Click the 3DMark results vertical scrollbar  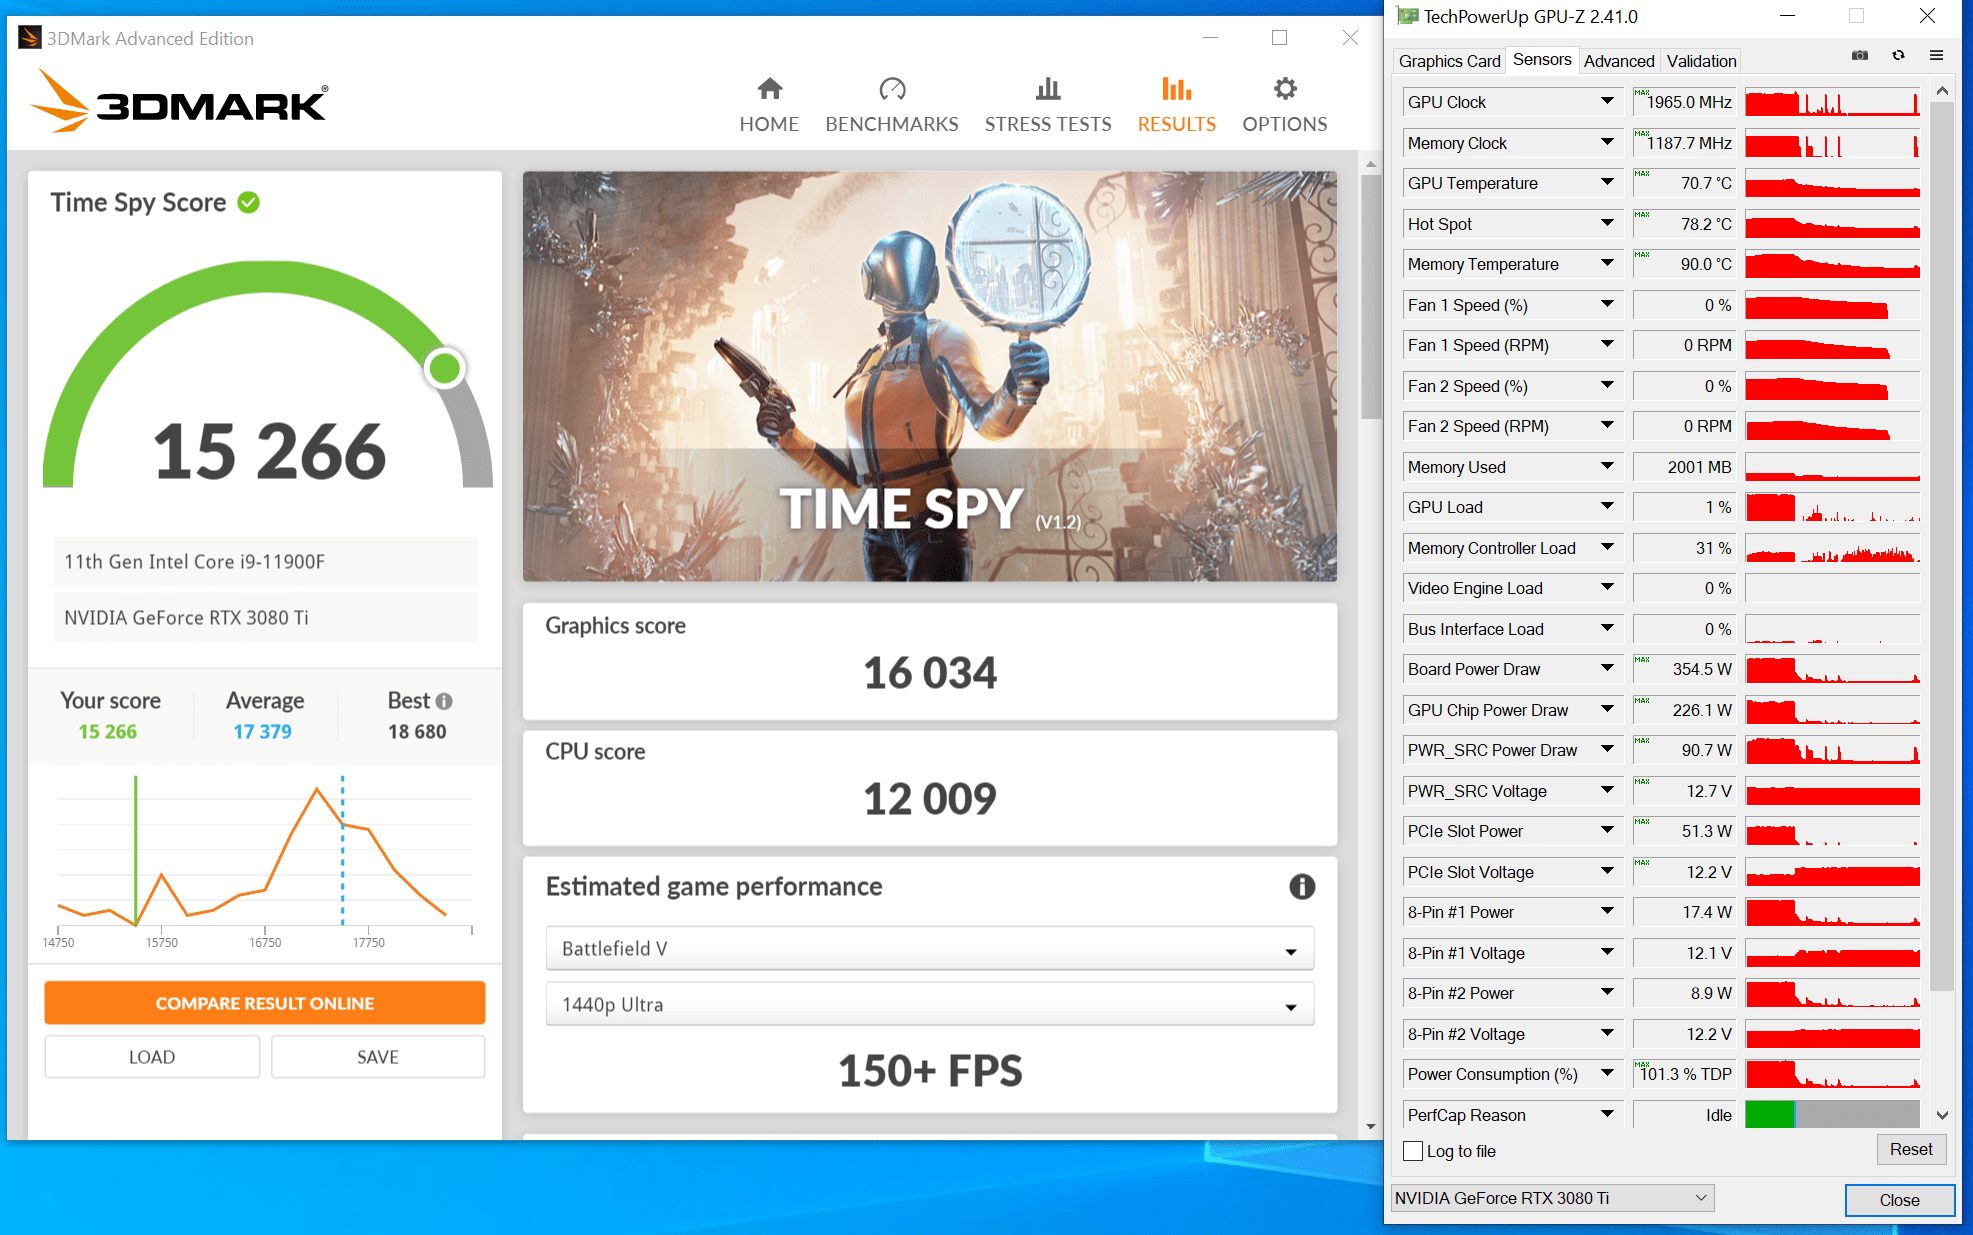[1371, 295]
